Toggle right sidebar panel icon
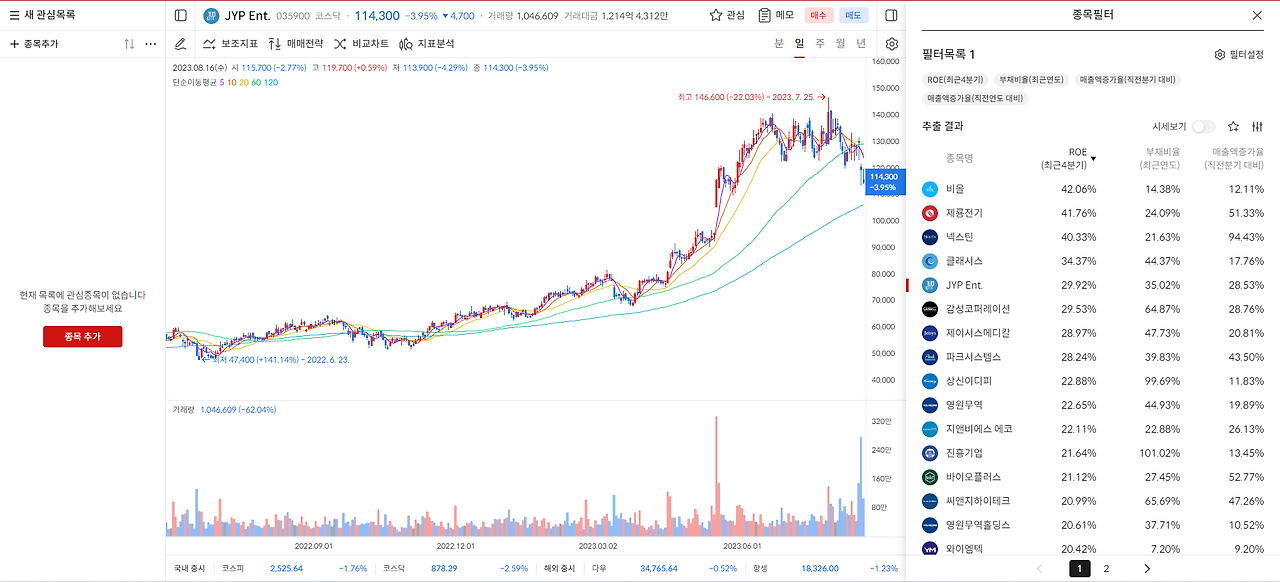The width and height of the screenshot is (1280, 582). pos(892,15)
